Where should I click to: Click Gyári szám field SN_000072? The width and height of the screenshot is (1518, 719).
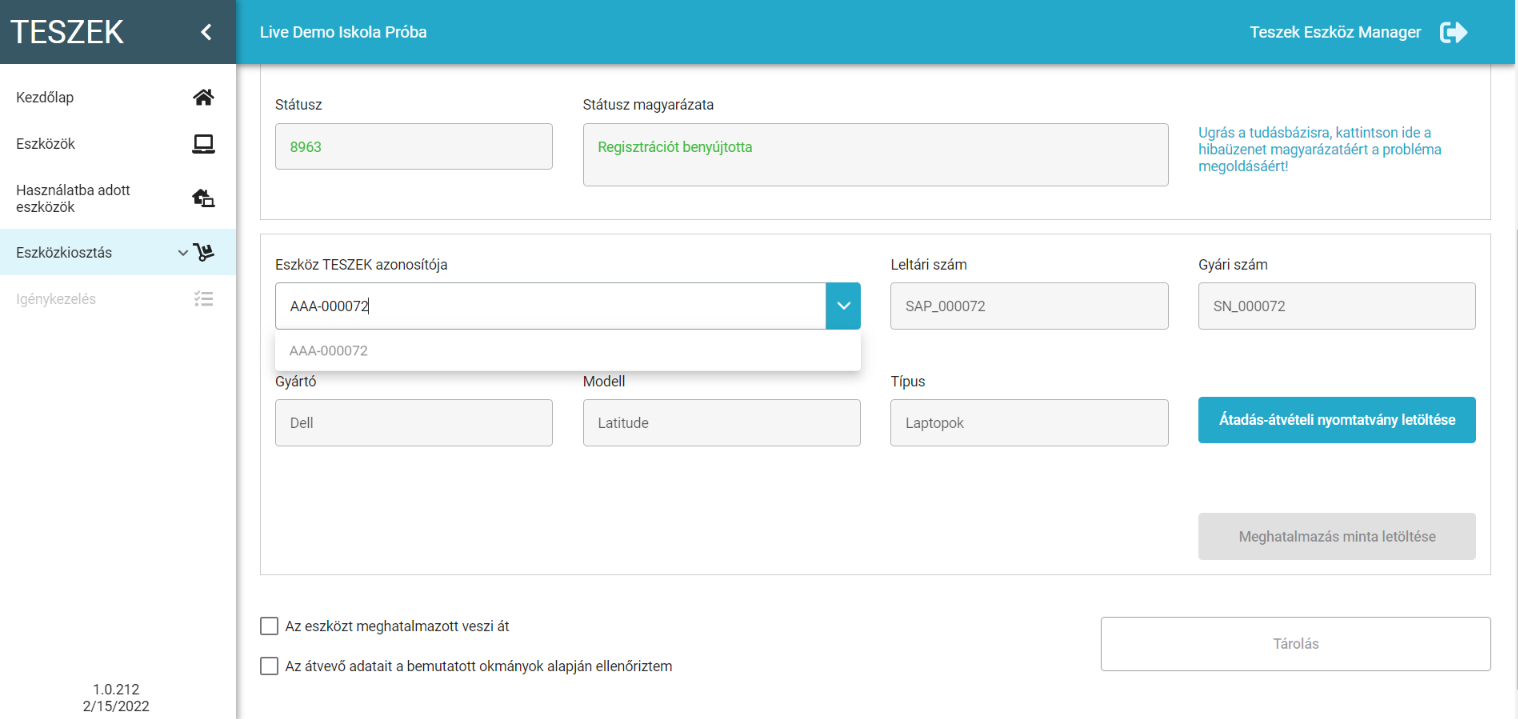point(1337,306)
